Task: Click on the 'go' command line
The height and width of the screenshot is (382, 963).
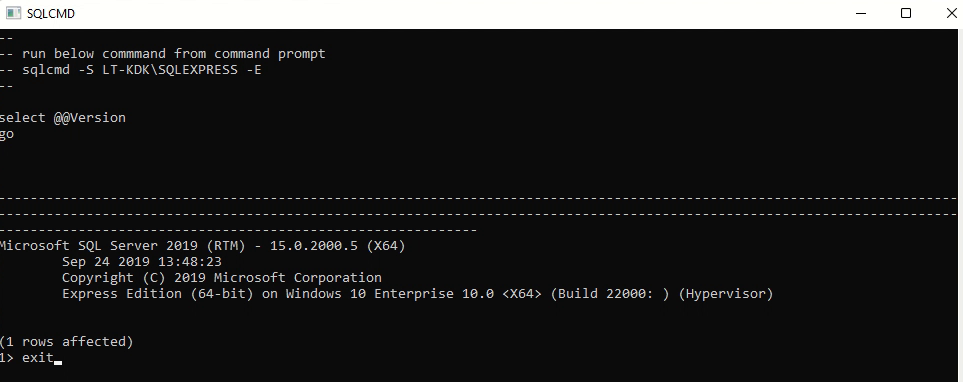Action: [x=7, y=134]
